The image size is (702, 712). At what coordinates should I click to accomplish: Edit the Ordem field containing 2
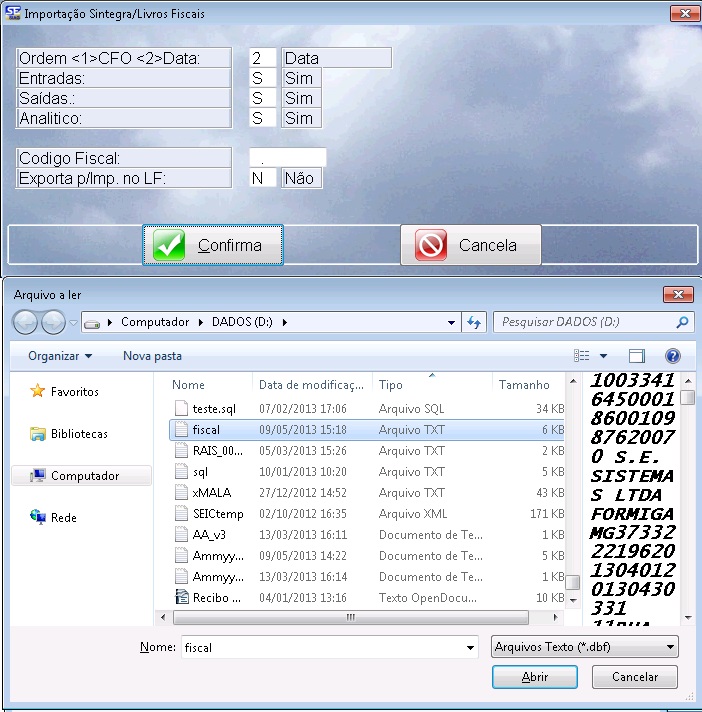coord(262,58)
